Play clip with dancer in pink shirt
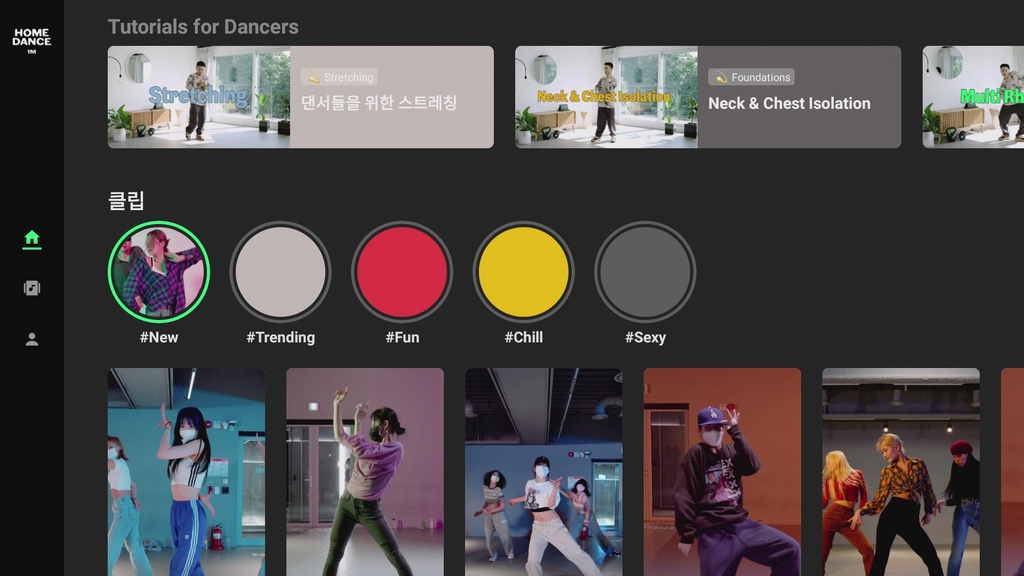1024x576 pixels. [365, 472]
